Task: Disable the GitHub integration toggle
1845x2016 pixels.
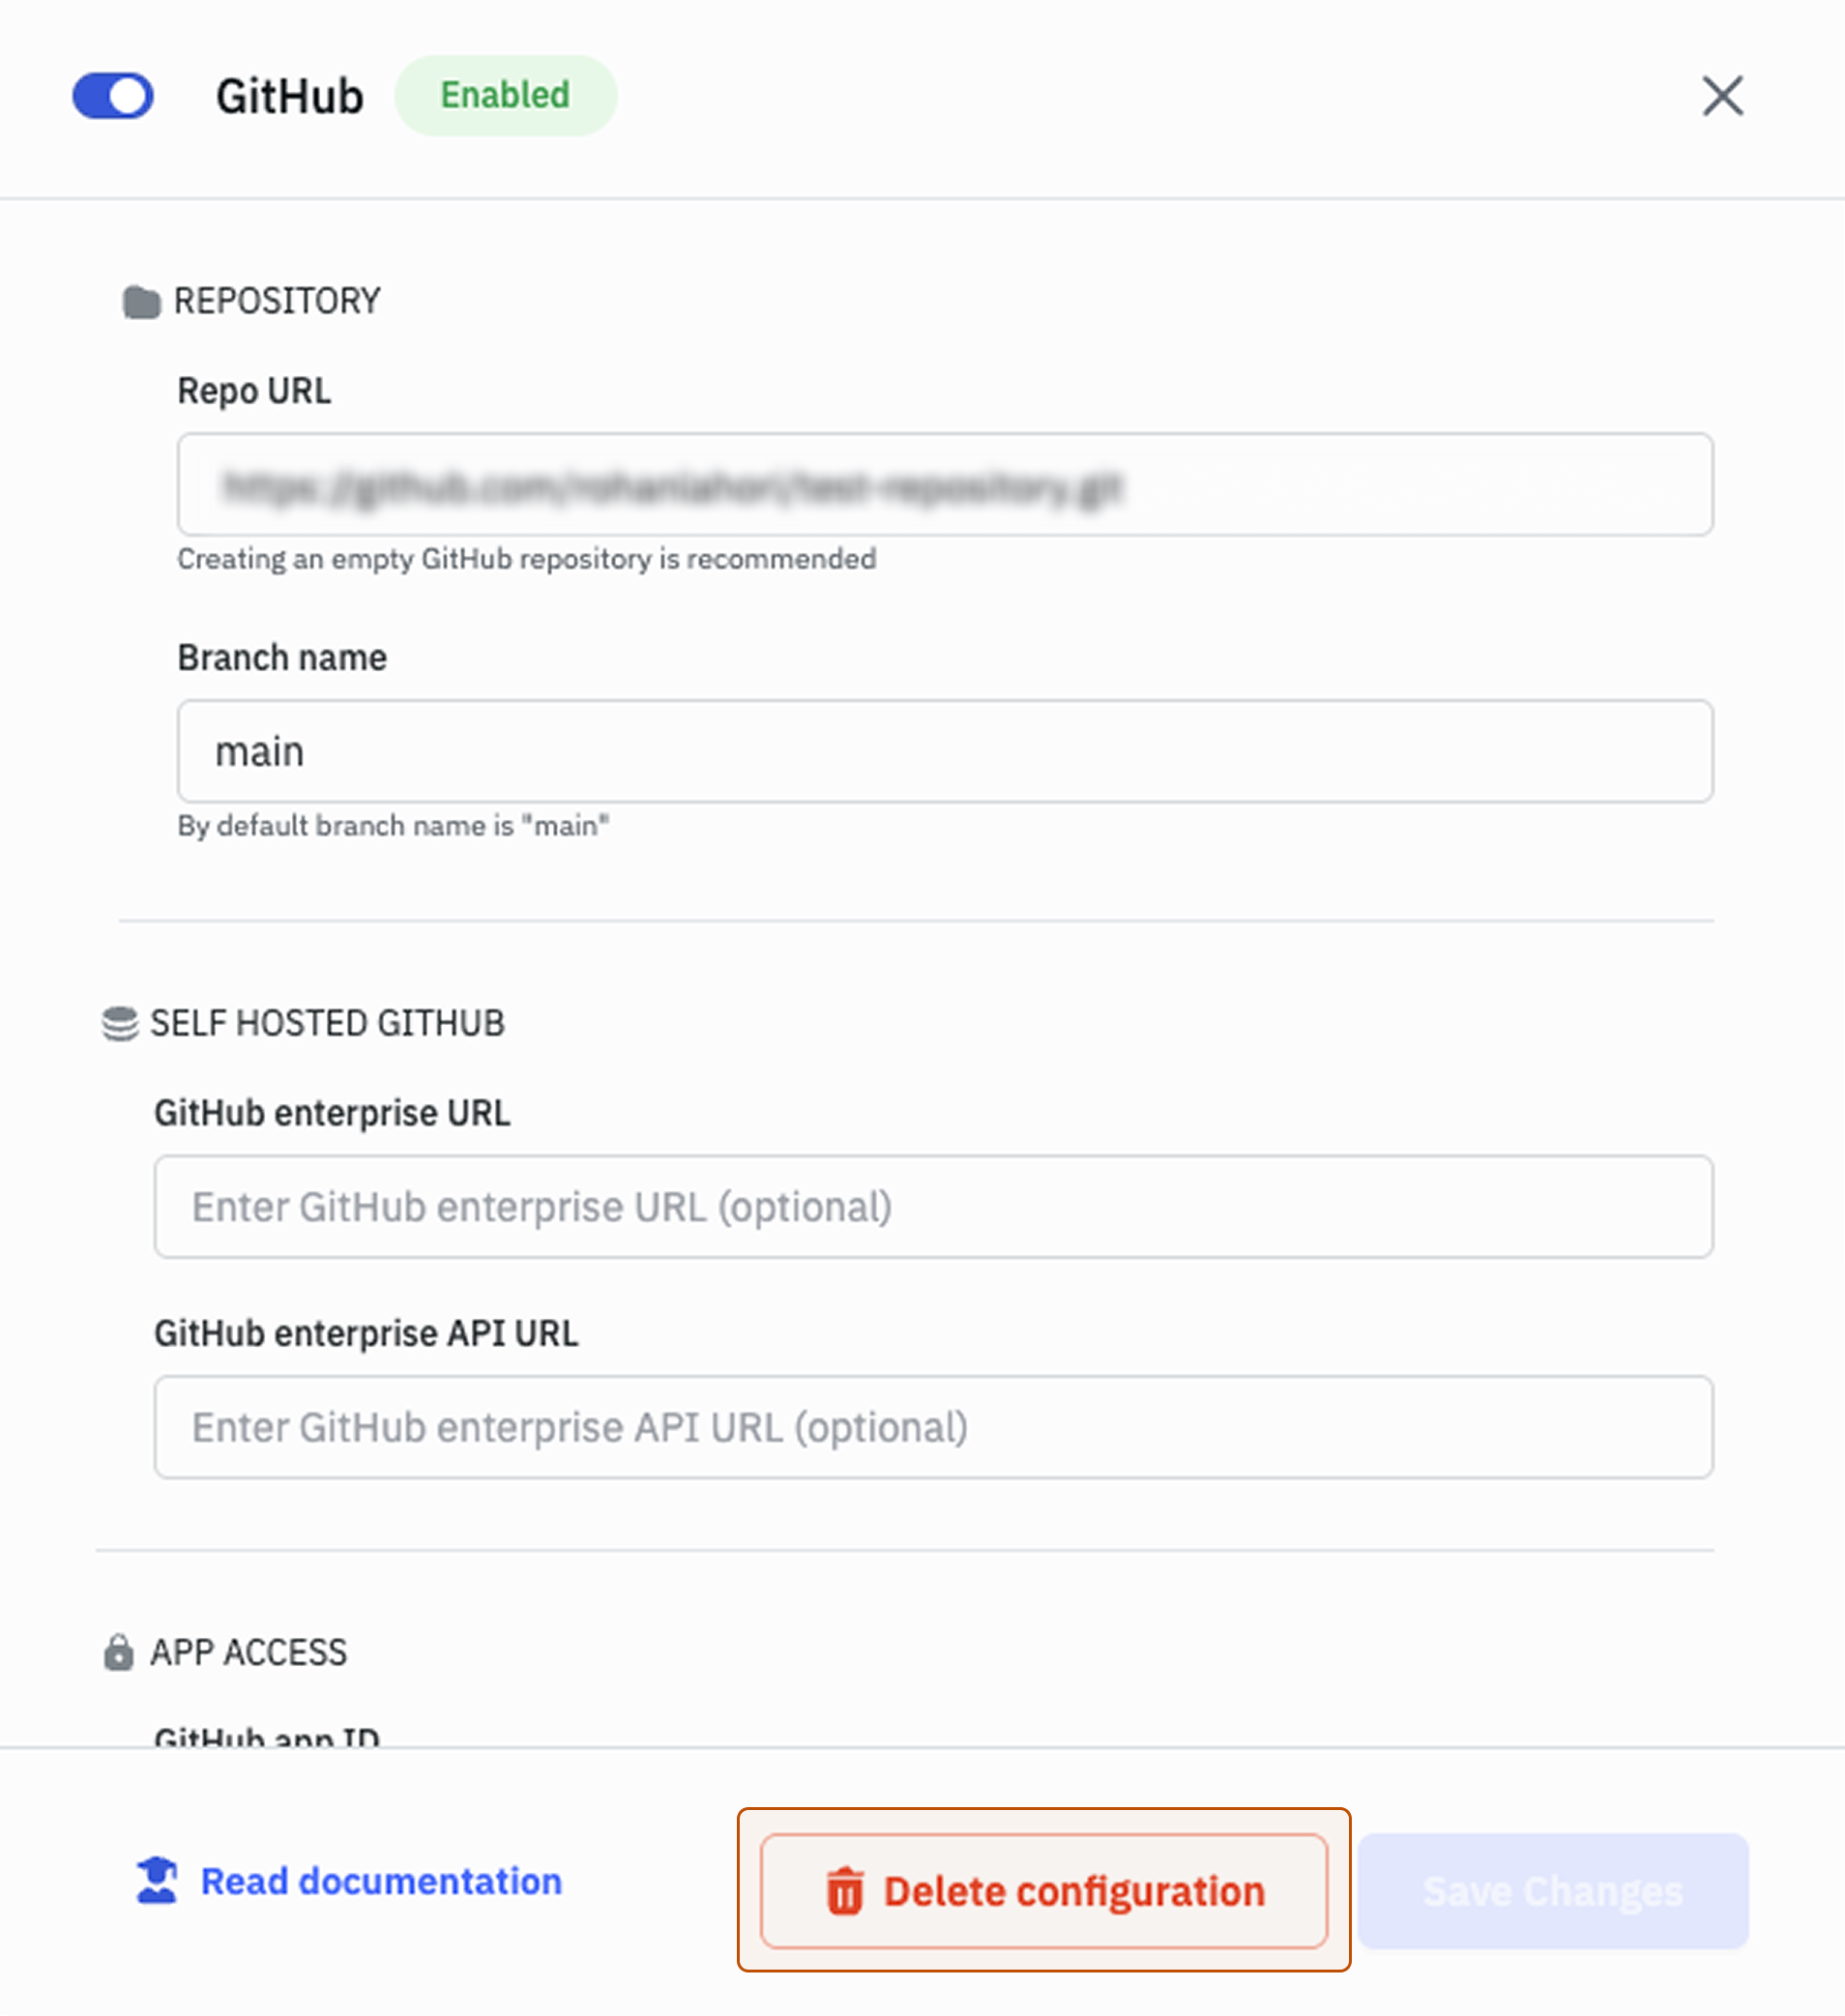Action: click(x=112, y=96)
